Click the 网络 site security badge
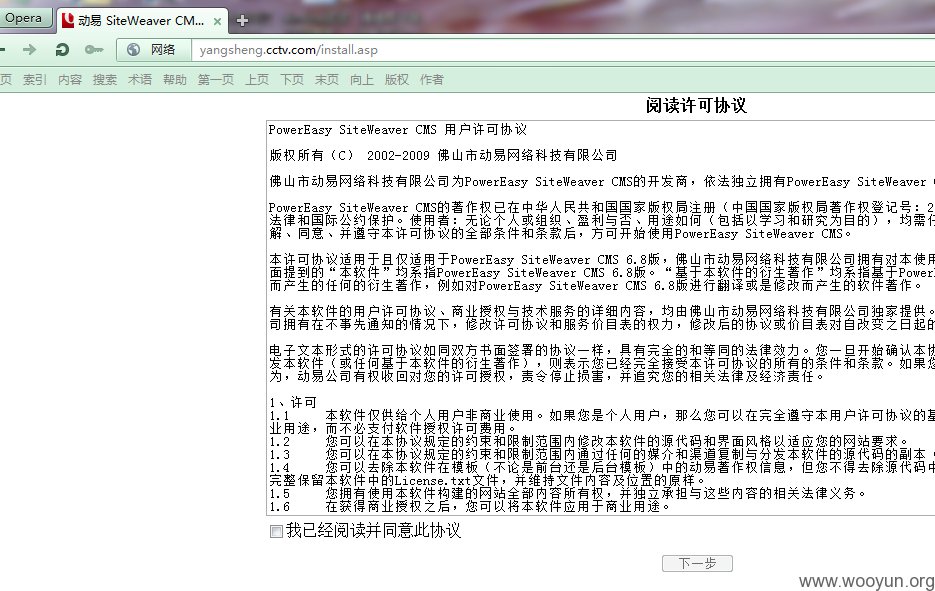The image size is (935, 591). (153, 49)
